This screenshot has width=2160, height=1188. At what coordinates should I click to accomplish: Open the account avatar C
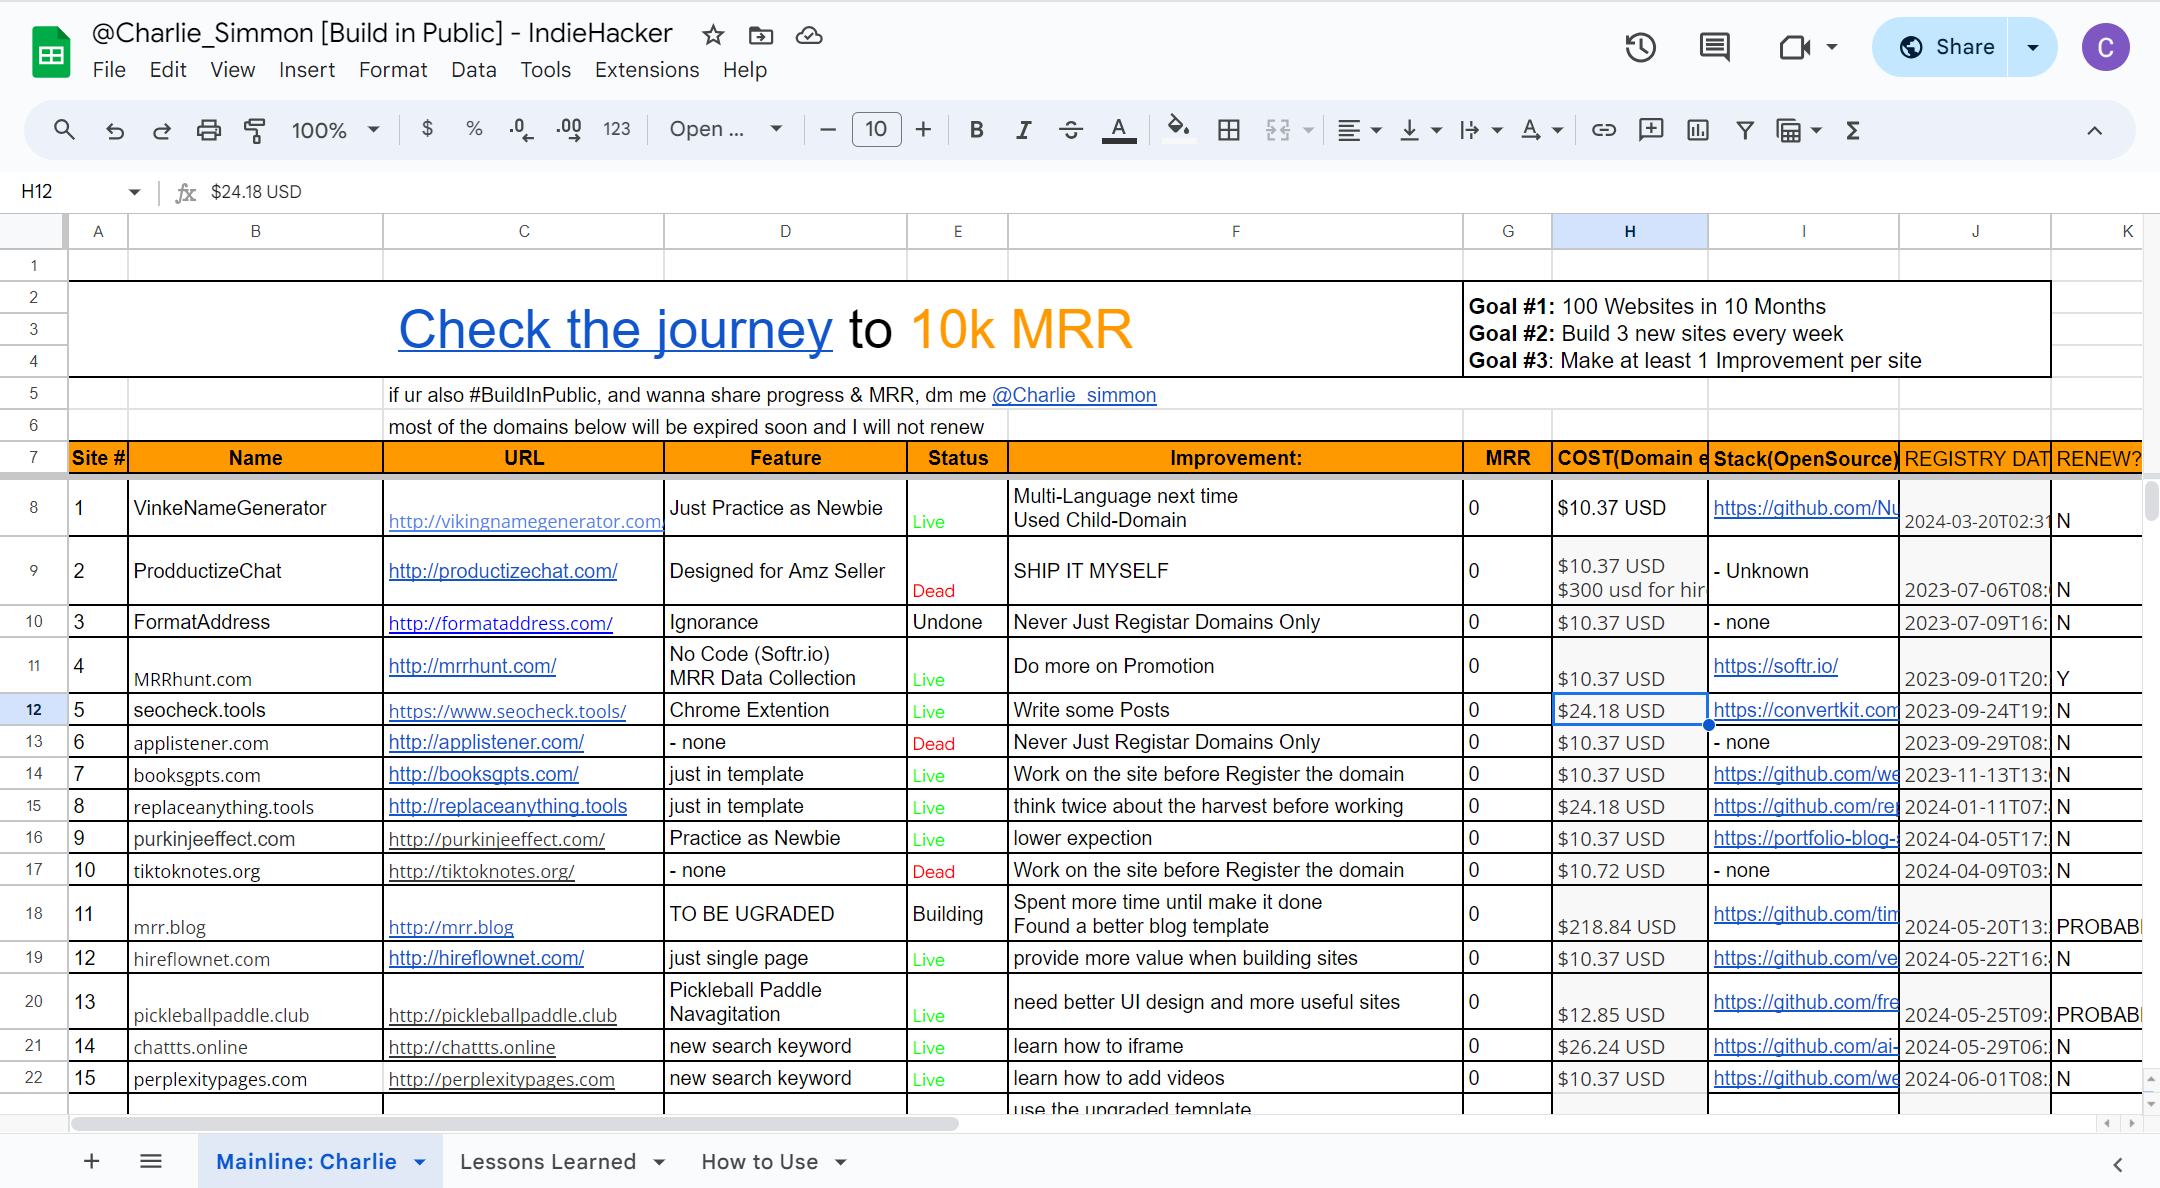[x=2106, y=47]
